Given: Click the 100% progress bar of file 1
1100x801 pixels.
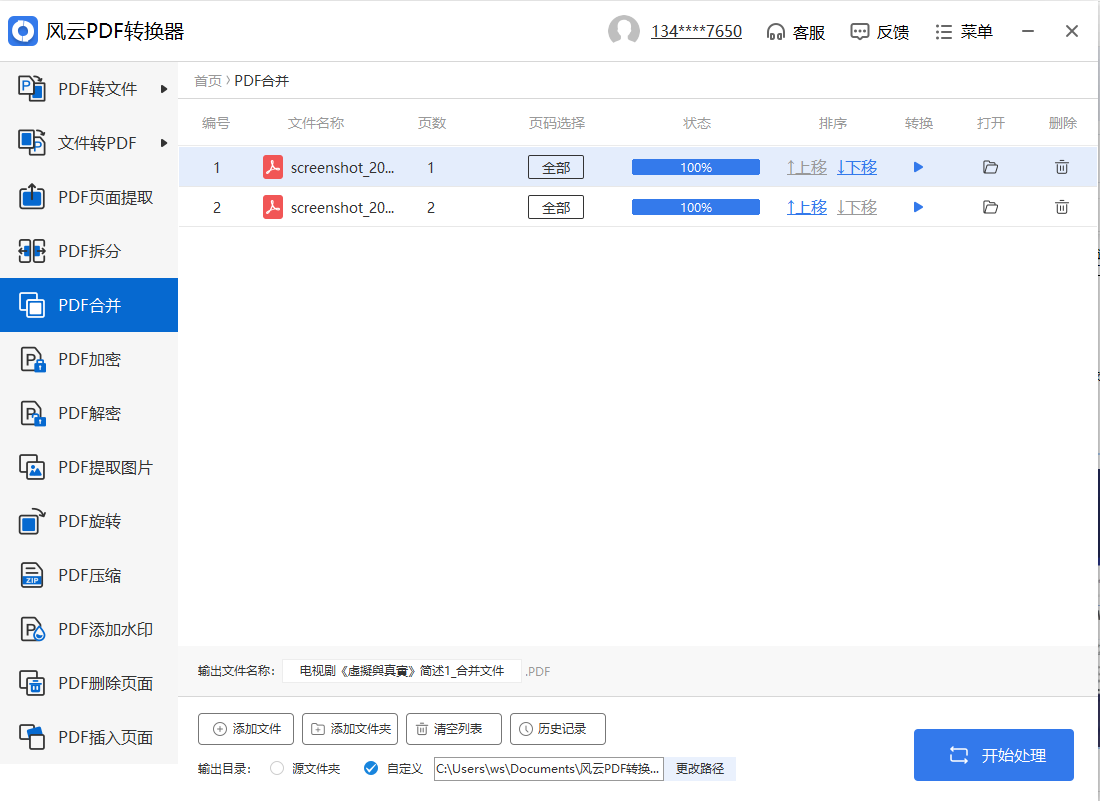Looking at the screenshot, I should tap(695, 167).
